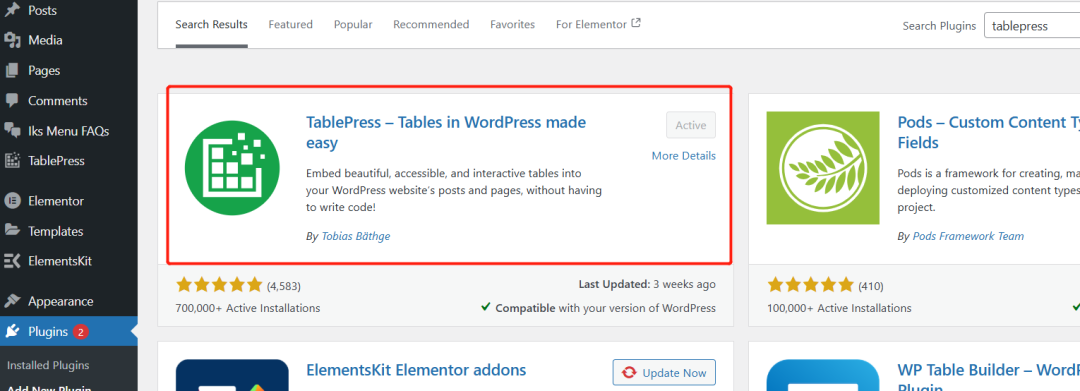Open the For Elementor external link

pyautogui.click(x=598, y=24)
